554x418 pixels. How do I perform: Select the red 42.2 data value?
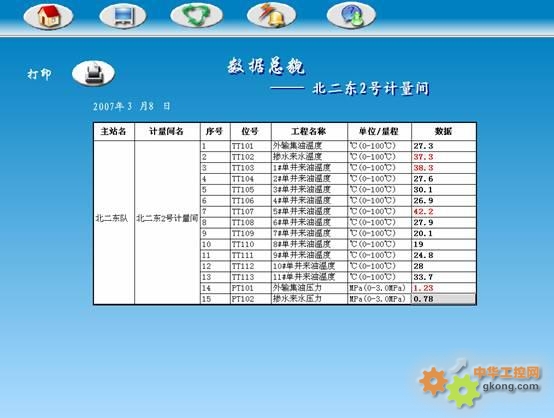click(x=424, y=212)
